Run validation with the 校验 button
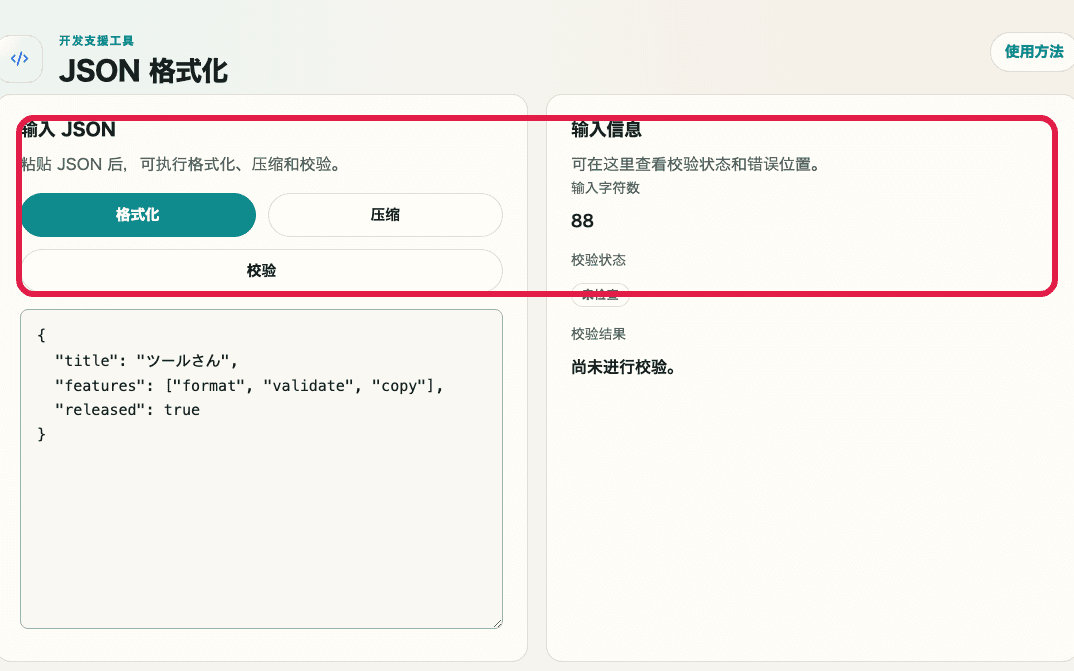 (x=262, y=269)
